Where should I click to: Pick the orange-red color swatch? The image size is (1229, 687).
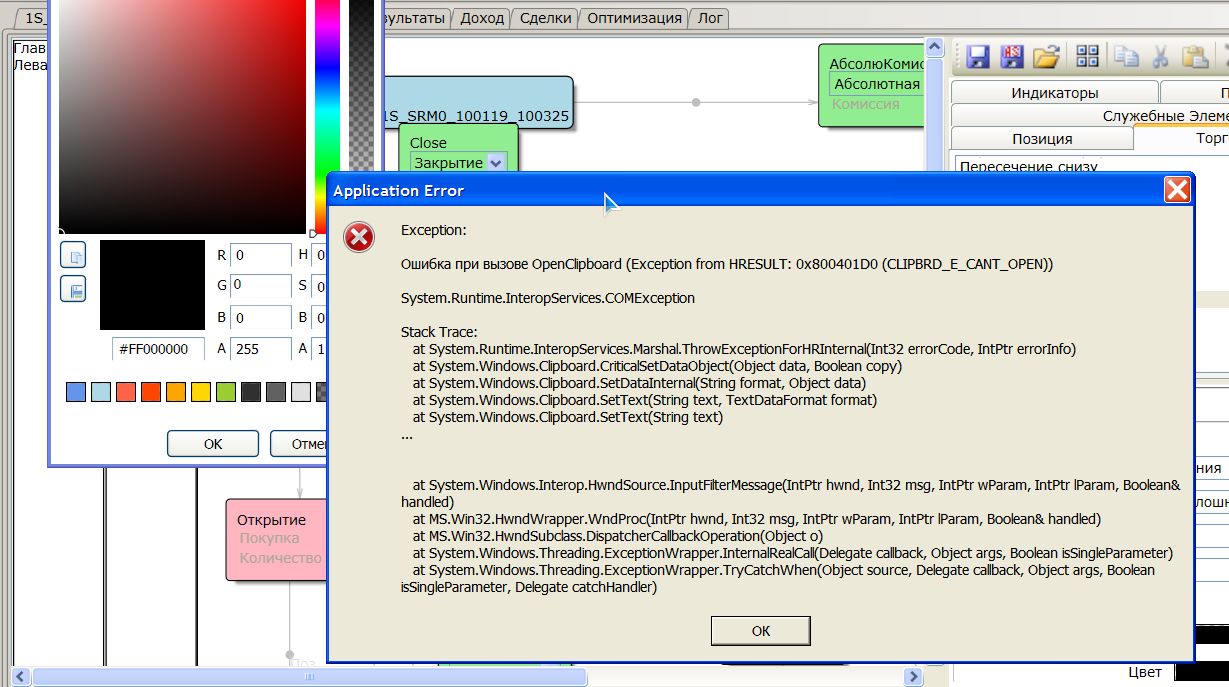coord(151,392)
